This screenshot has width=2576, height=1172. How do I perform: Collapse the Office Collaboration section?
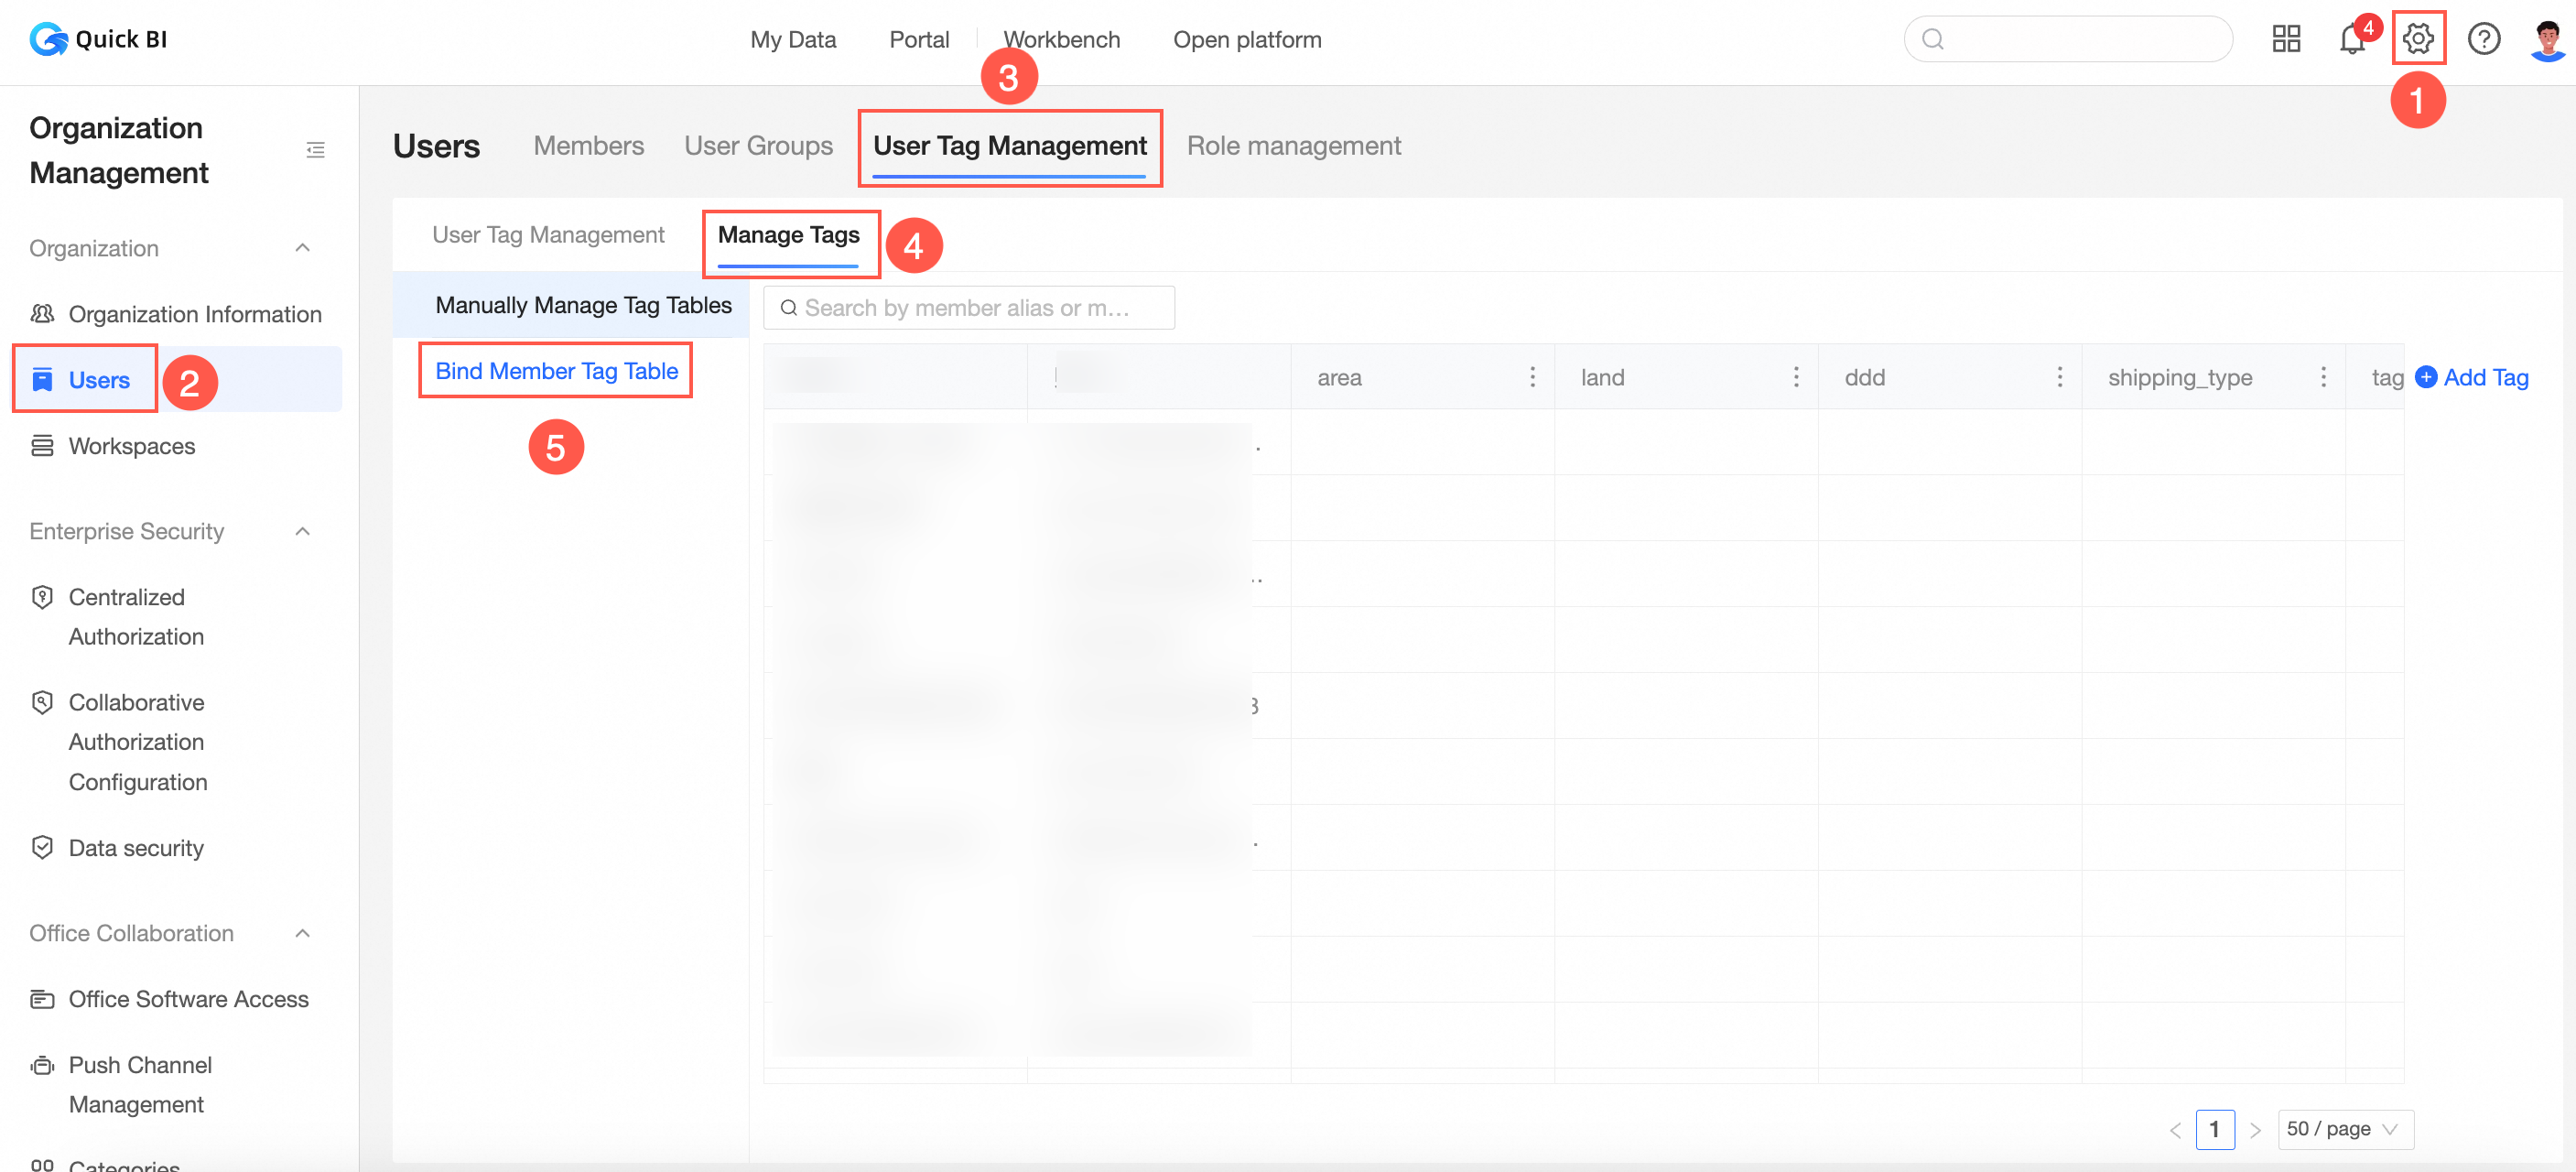pyautogui.click(x=303, y=933)
